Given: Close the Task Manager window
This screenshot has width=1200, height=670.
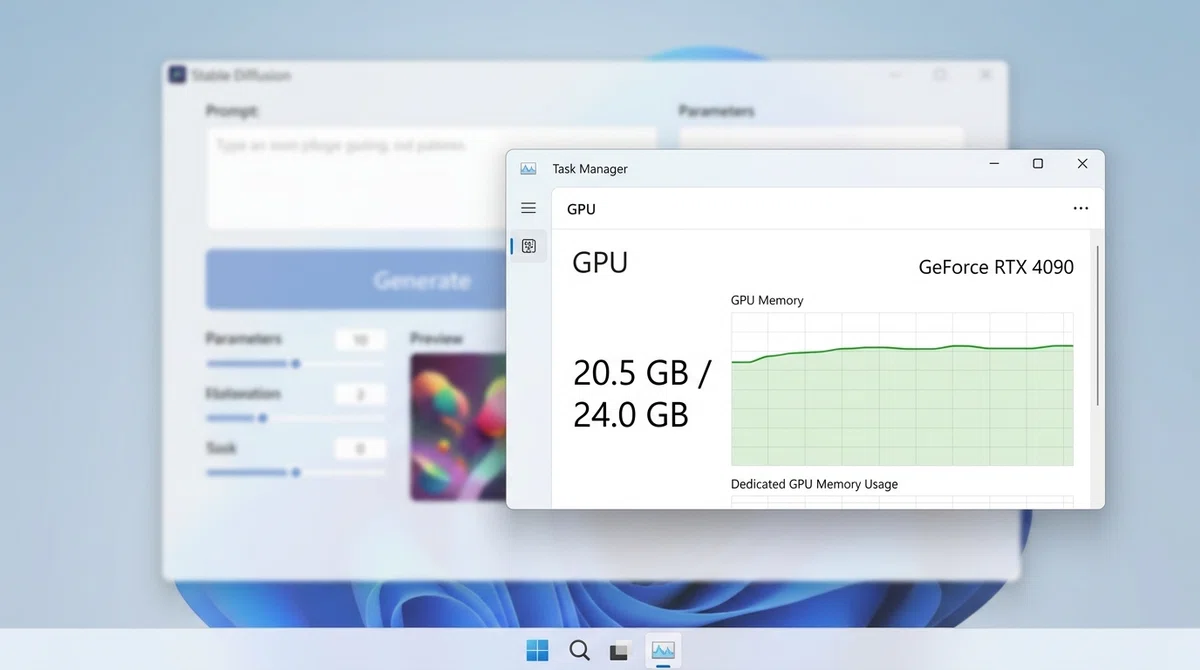Looking at the screenshot, I should tap(1082, 164).
